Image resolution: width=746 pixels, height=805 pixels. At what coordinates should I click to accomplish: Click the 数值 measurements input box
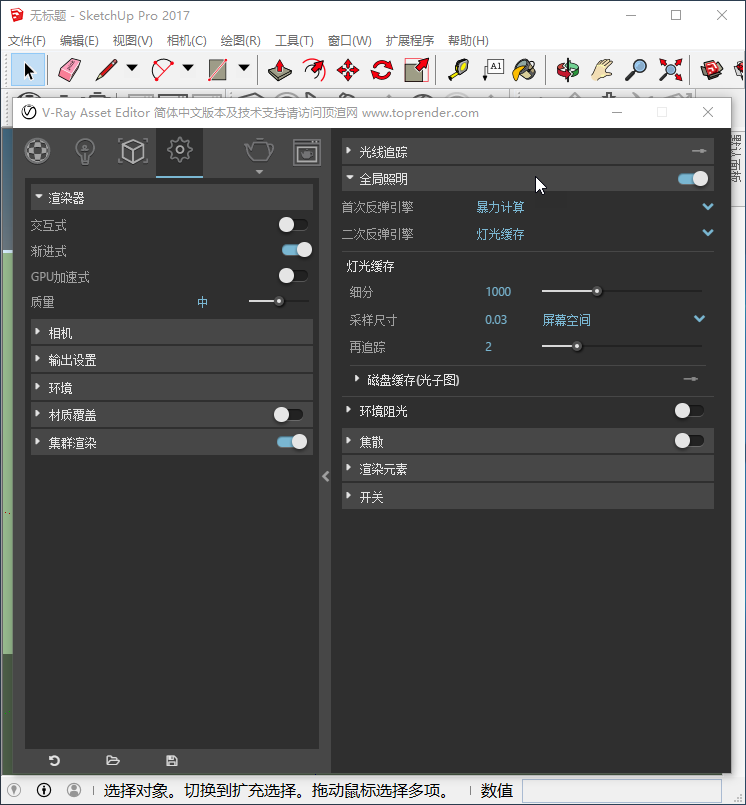(x=622, y=790)
